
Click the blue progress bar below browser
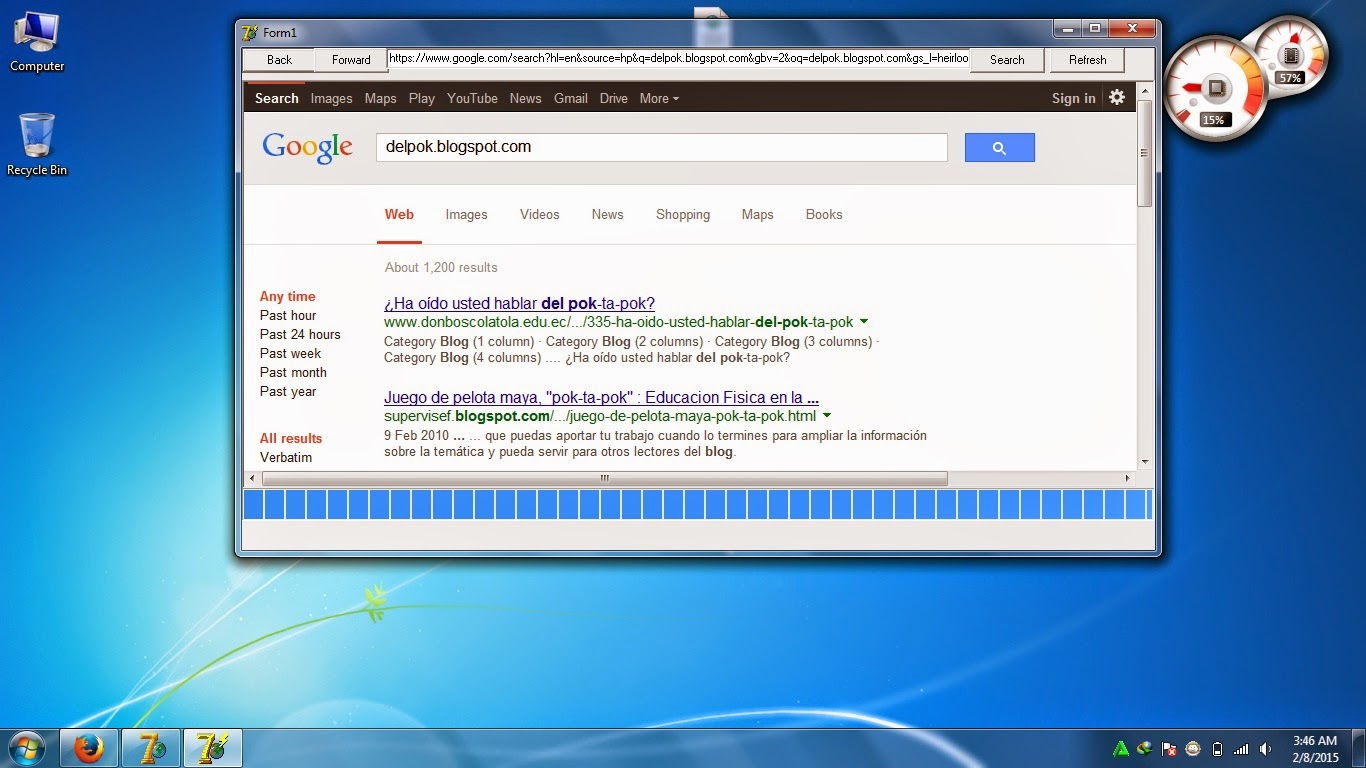pyautogui.click(x=698, y=504)
